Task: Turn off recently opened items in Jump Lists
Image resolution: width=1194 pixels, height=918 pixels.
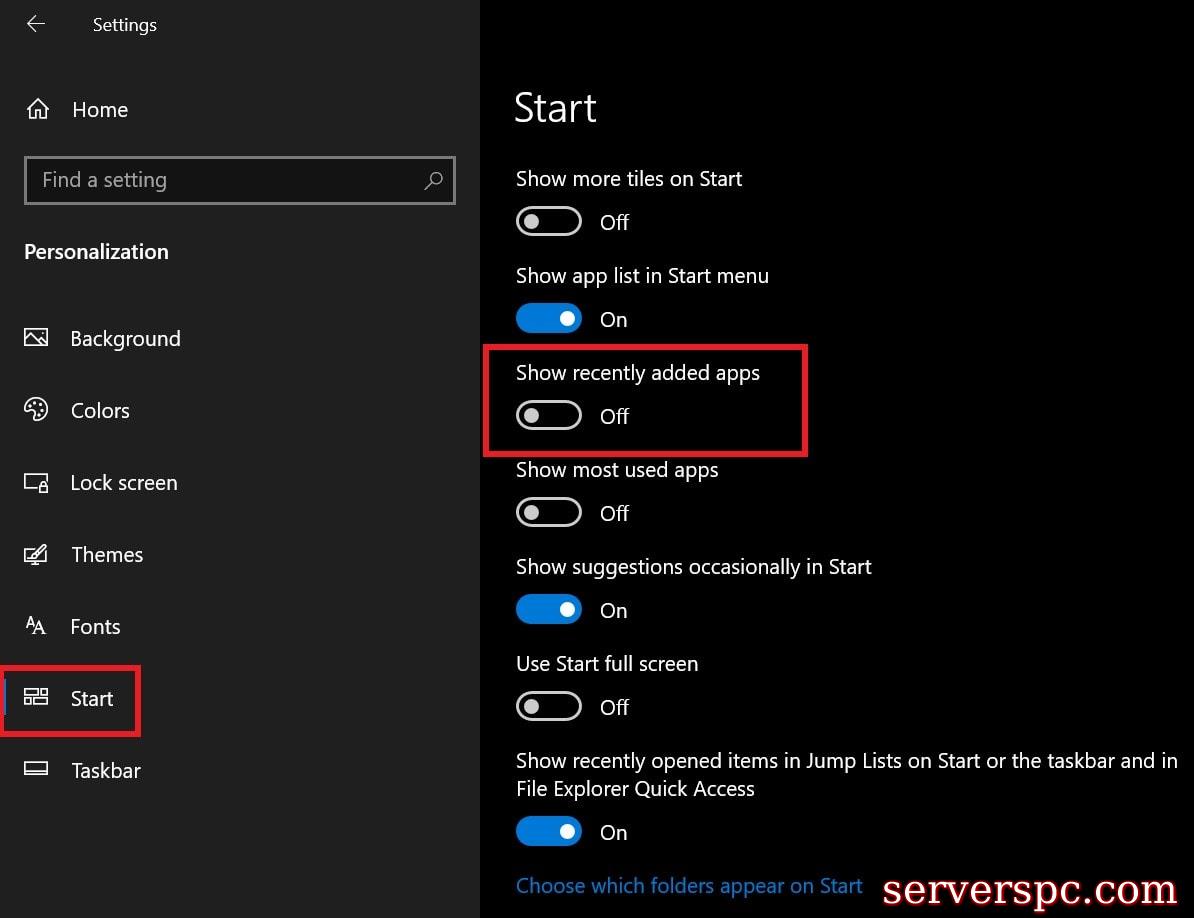Action: pyautogui.click(x=548, y=832)
